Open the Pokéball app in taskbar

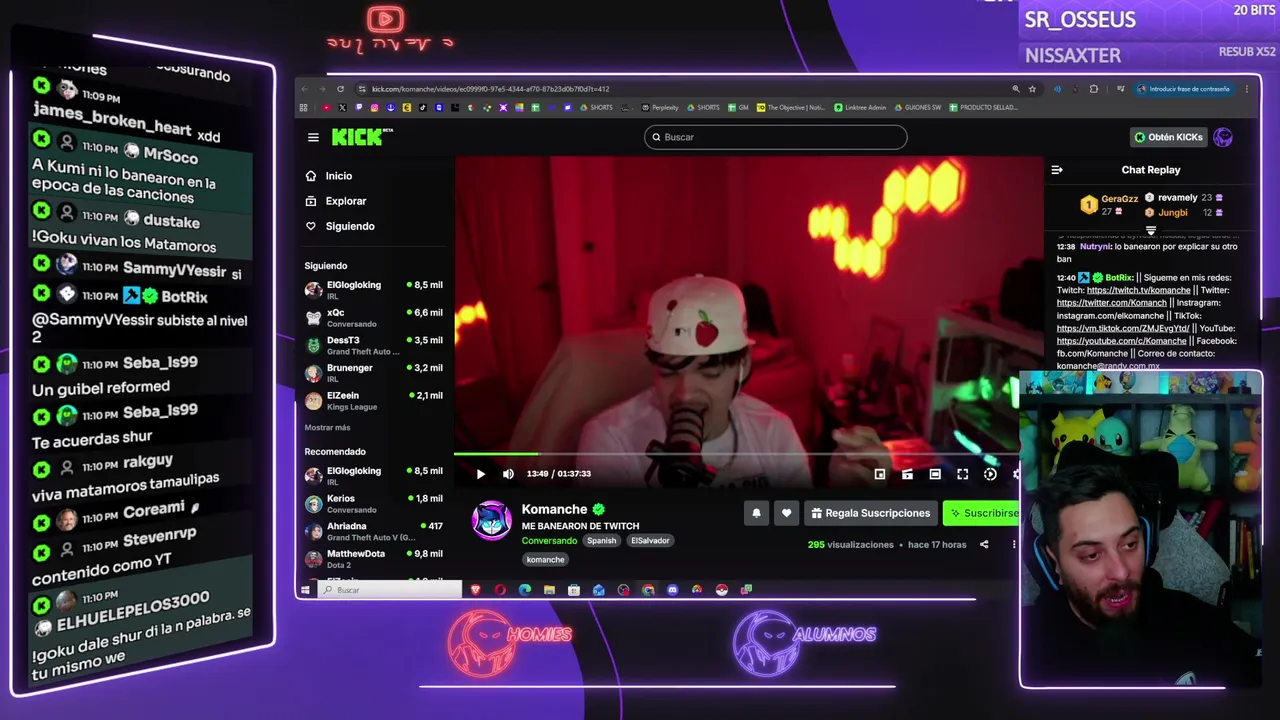point(721,590)
